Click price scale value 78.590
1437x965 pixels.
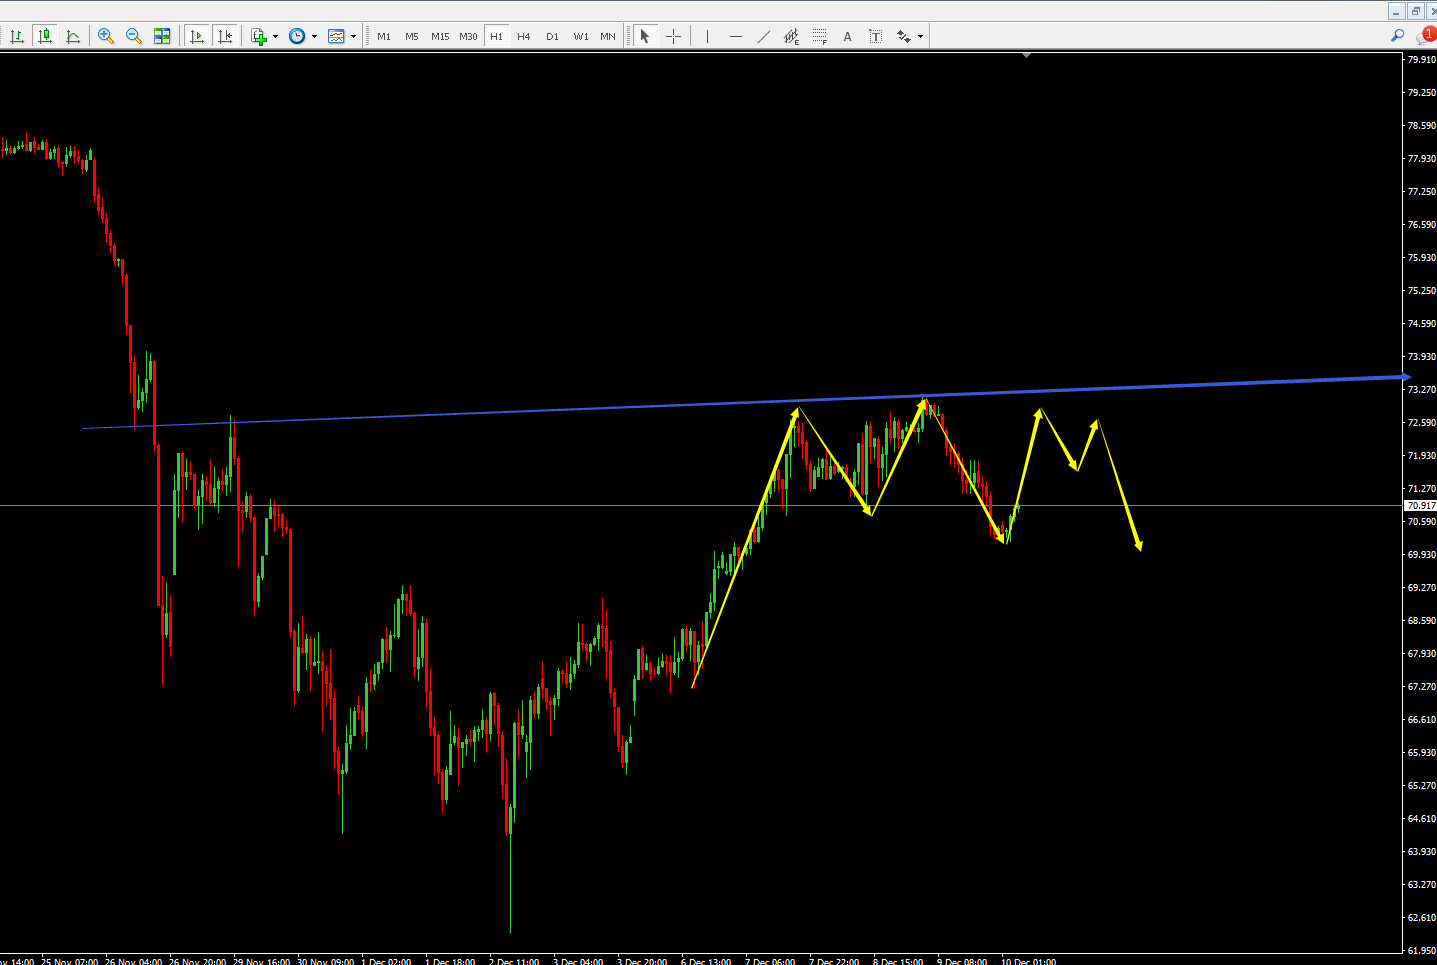1421,125
